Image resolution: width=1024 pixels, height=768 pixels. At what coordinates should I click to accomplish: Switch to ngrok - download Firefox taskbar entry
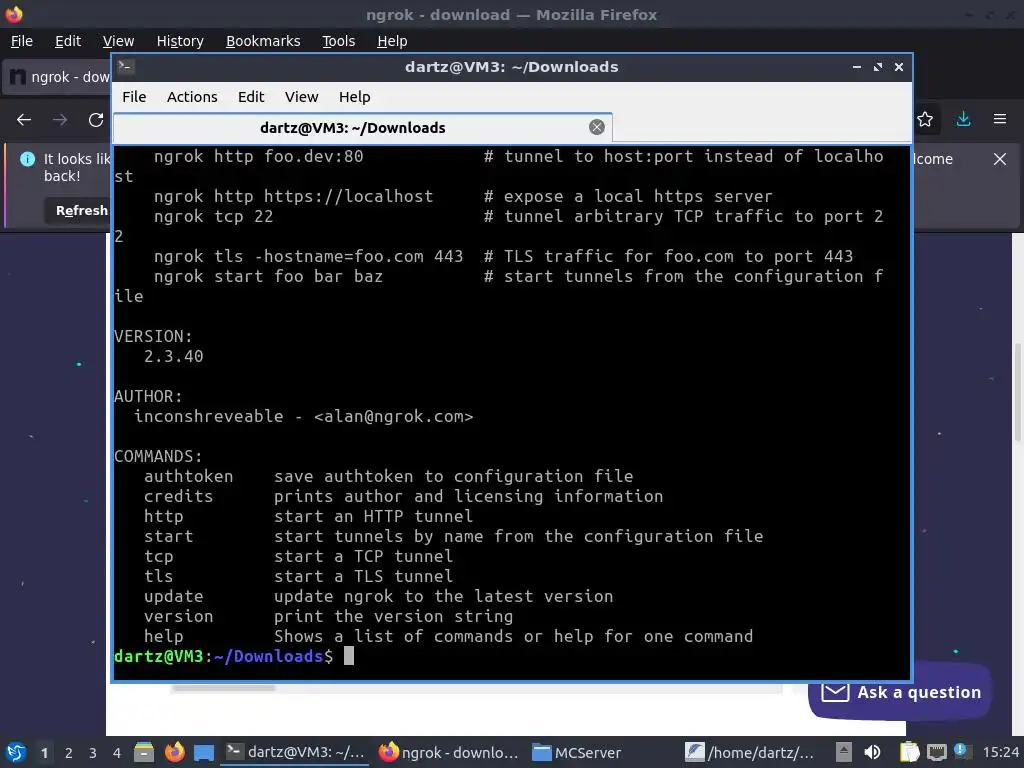coord(449,752)
